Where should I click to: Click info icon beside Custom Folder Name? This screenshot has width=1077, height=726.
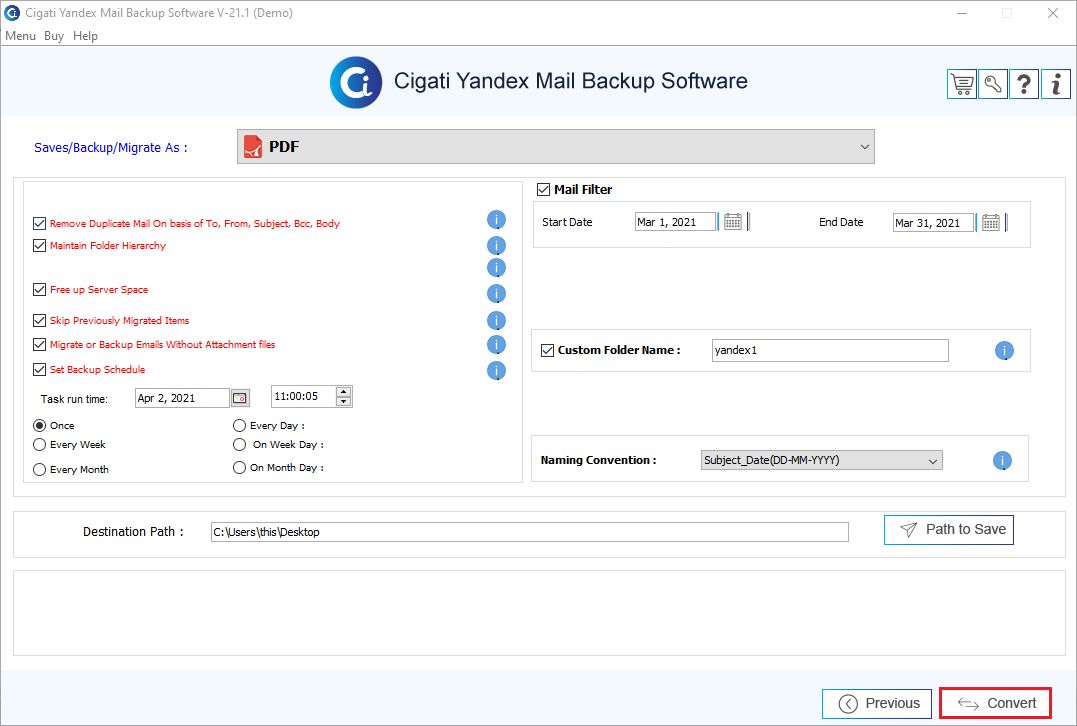click(1004, 351)
